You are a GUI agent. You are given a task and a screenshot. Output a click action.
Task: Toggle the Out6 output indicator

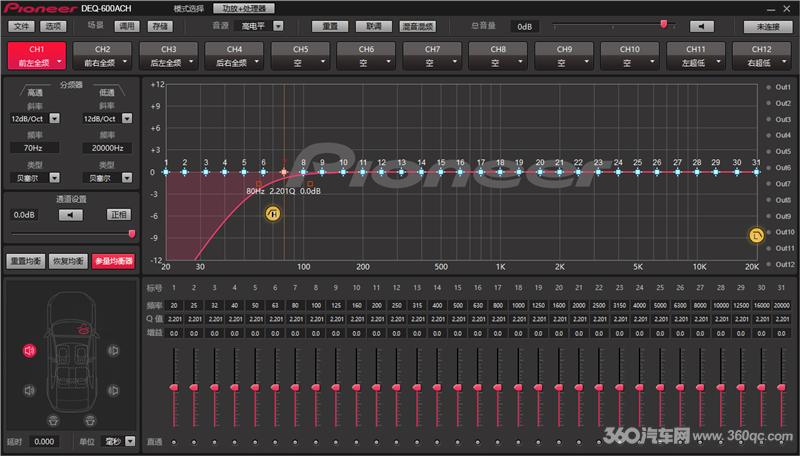[x=768, y=168]
